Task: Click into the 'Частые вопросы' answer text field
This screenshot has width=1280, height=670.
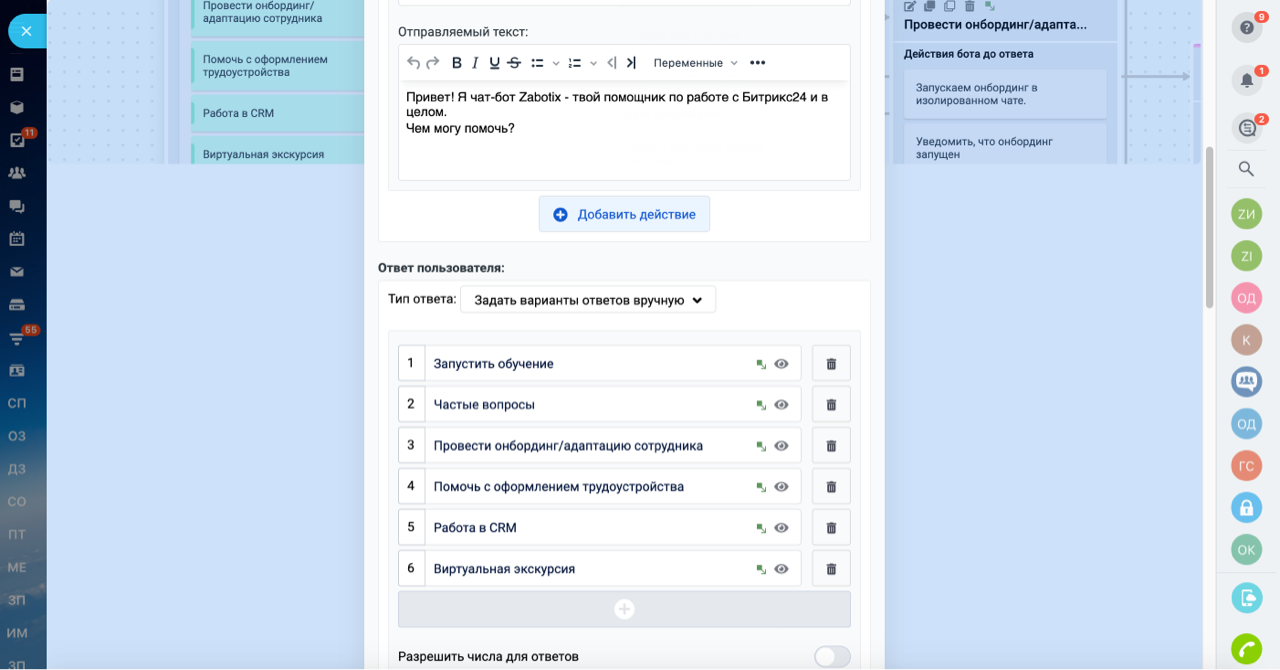Action: click(590, 405)
